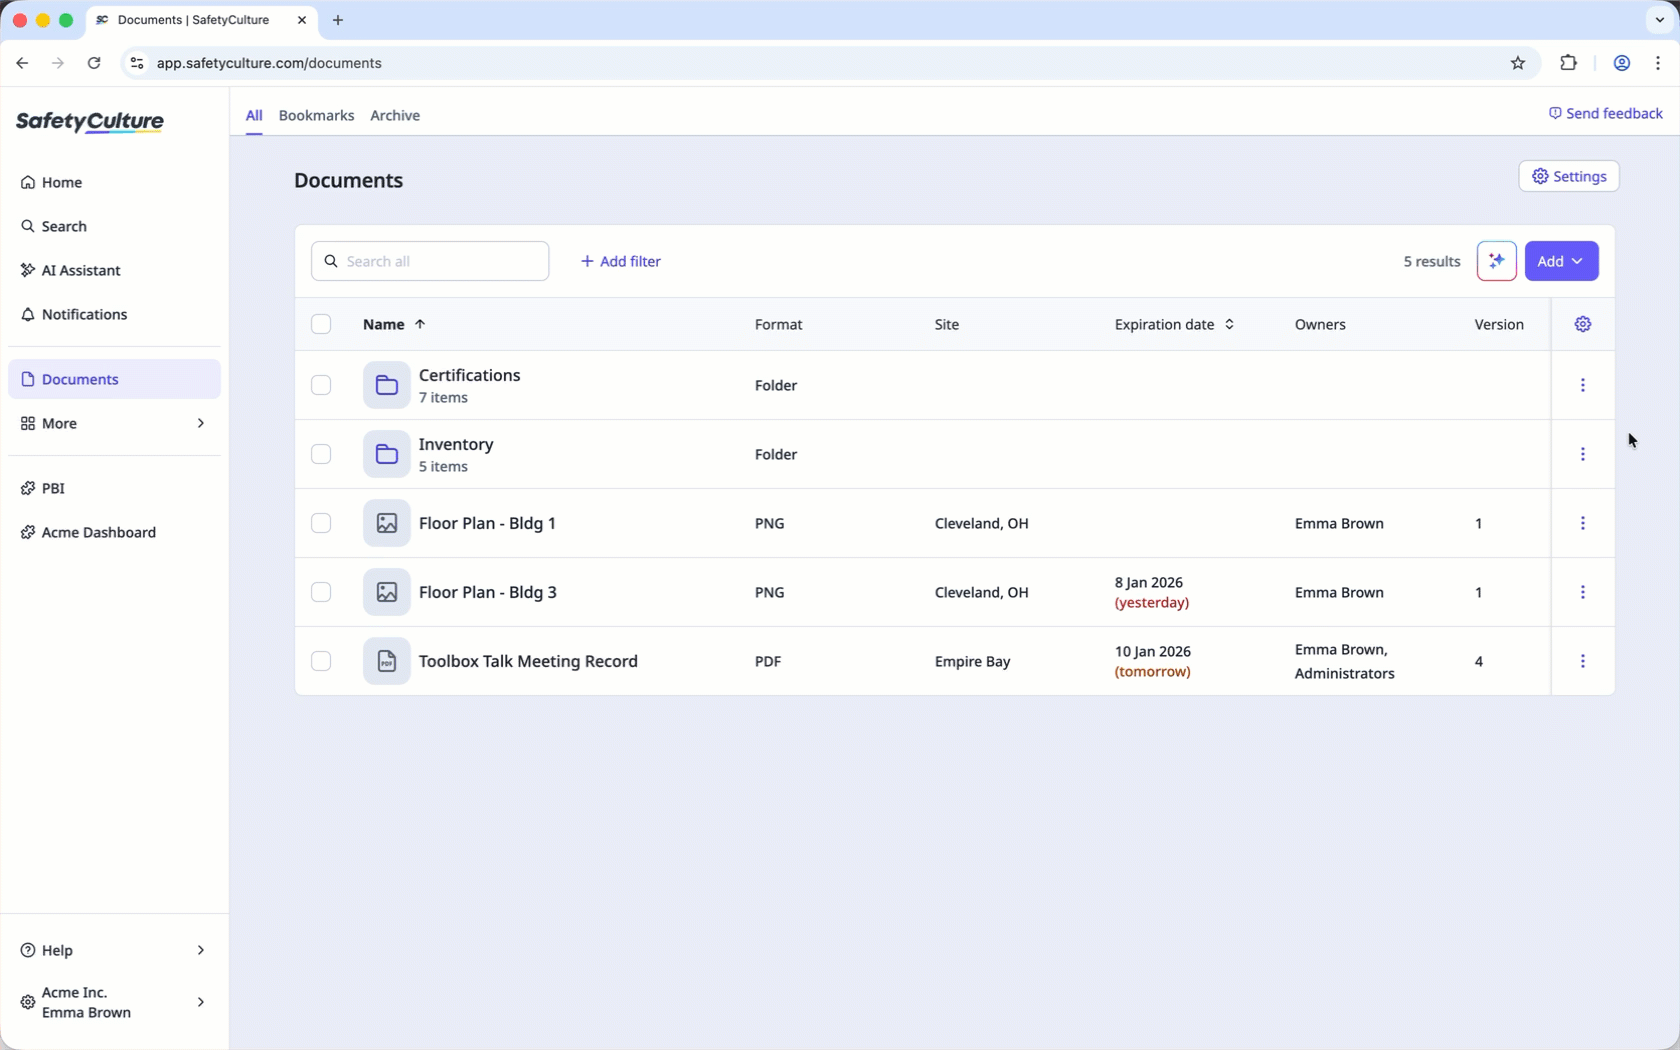Open browser extensions puzzle icon
The image size is (1680, 1050).
(1568, 63)
